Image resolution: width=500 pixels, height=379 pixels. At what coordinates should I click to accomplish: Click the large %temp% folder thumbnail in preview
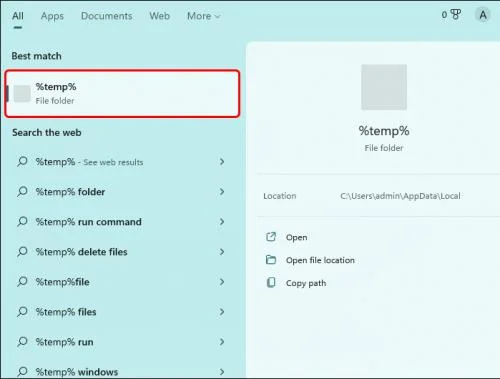click(x=384, y=87)
